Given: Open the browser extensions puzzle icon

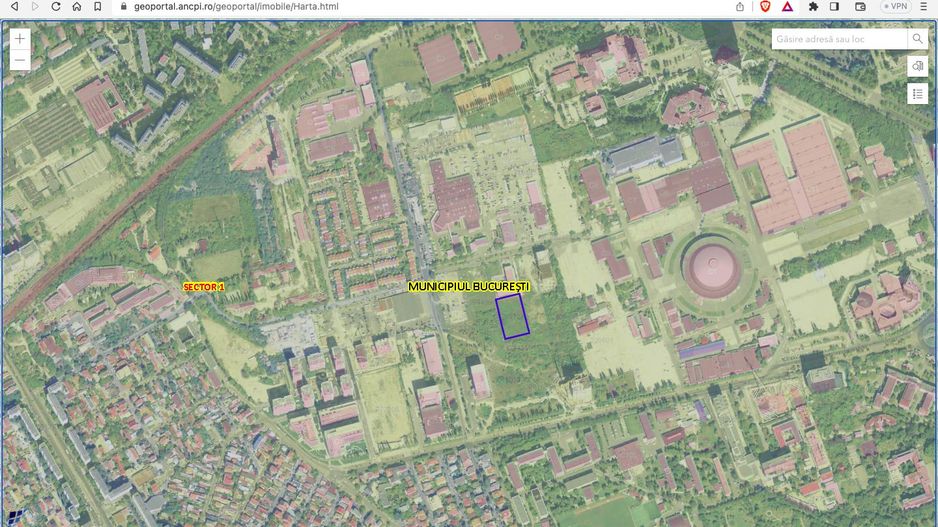Looking at the screenshot, I should [x=813, y=6].
